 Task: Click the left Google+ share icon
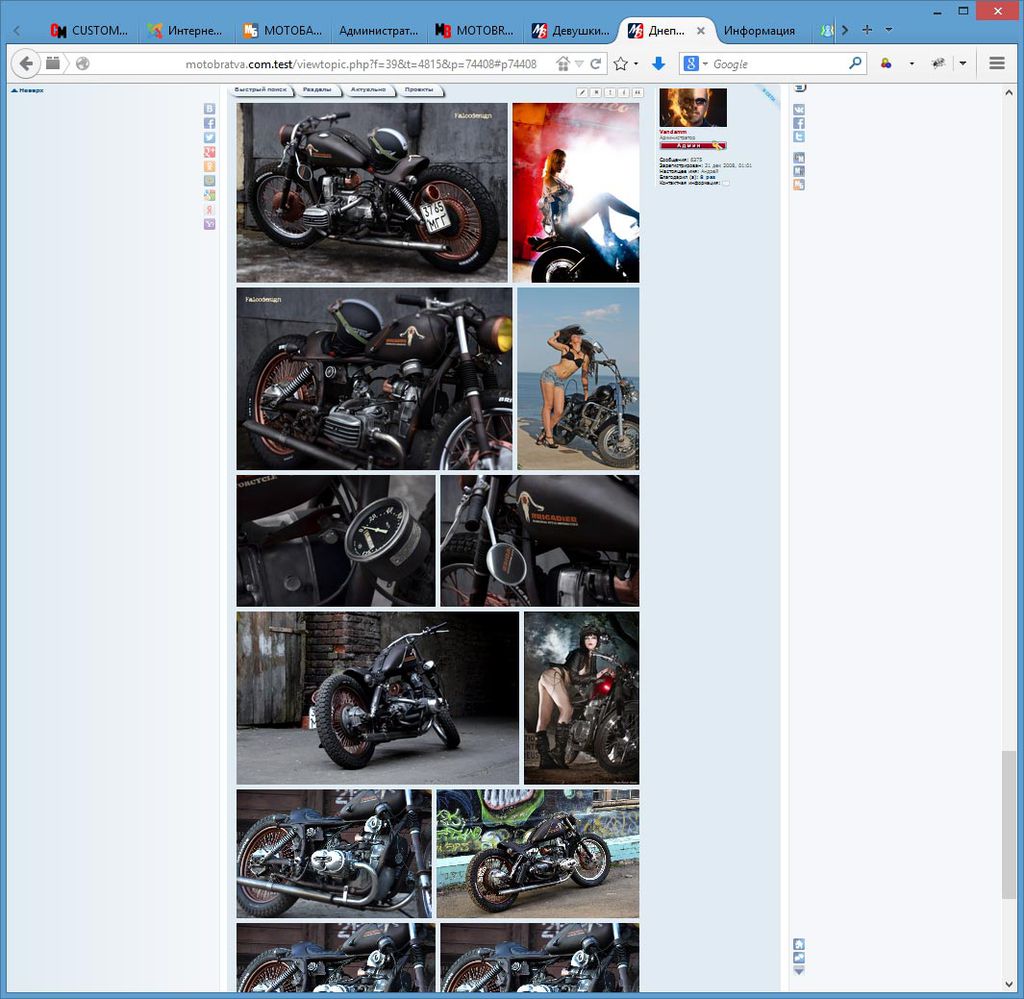(x=210, y=152)
